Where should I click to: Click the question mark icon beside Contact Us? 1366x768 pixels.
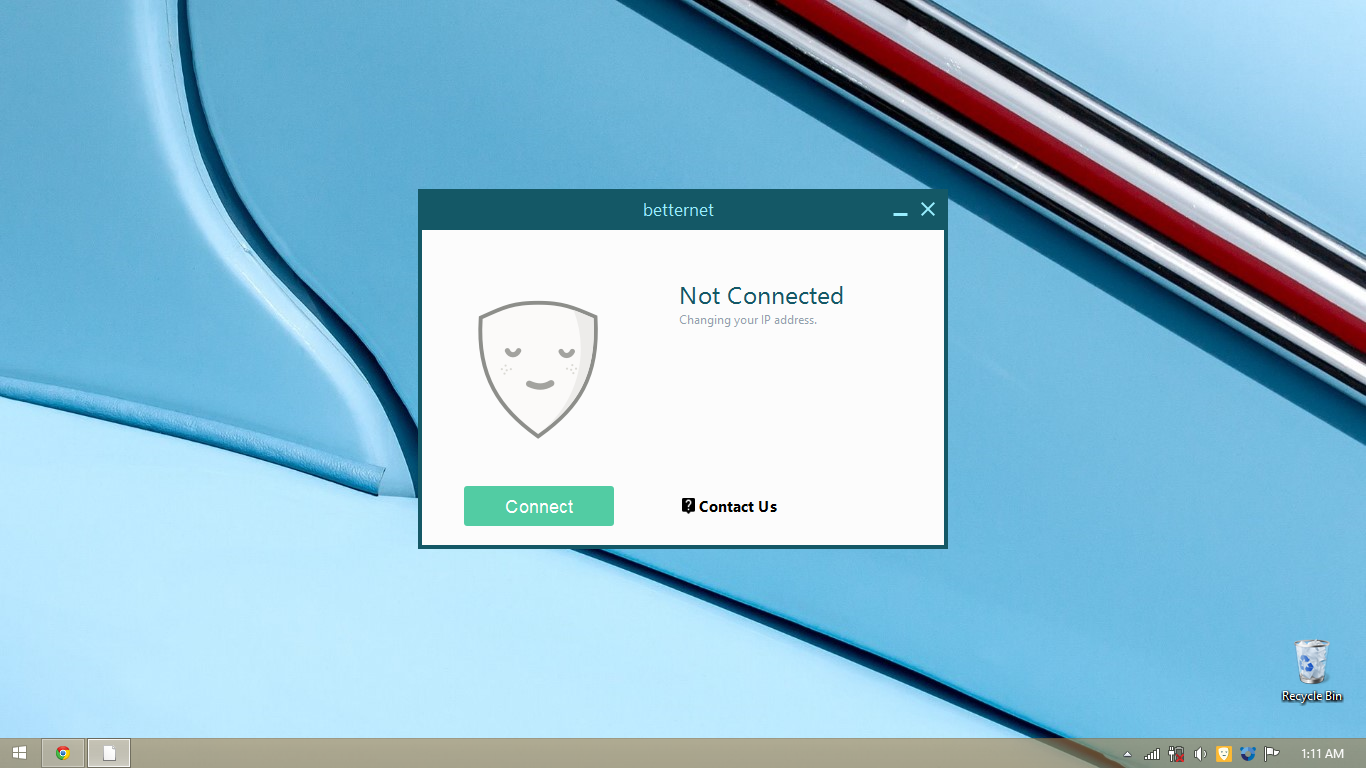click(x=688, y=506)
